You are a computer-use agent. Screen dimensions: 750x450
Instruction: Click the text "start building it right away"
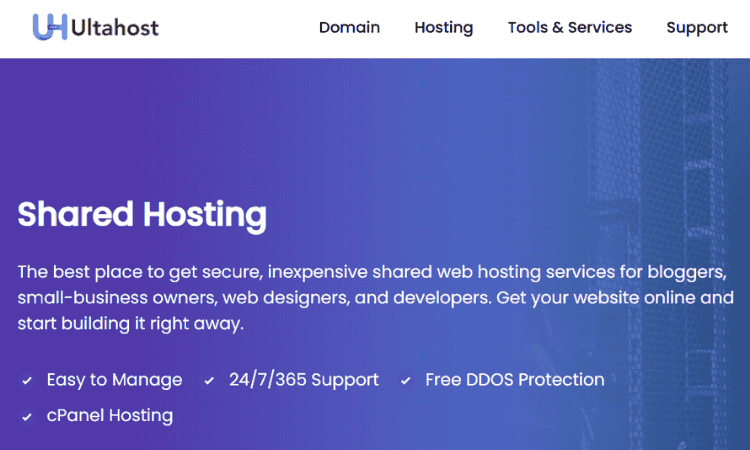pyautogui.click(x=130, y=324)
